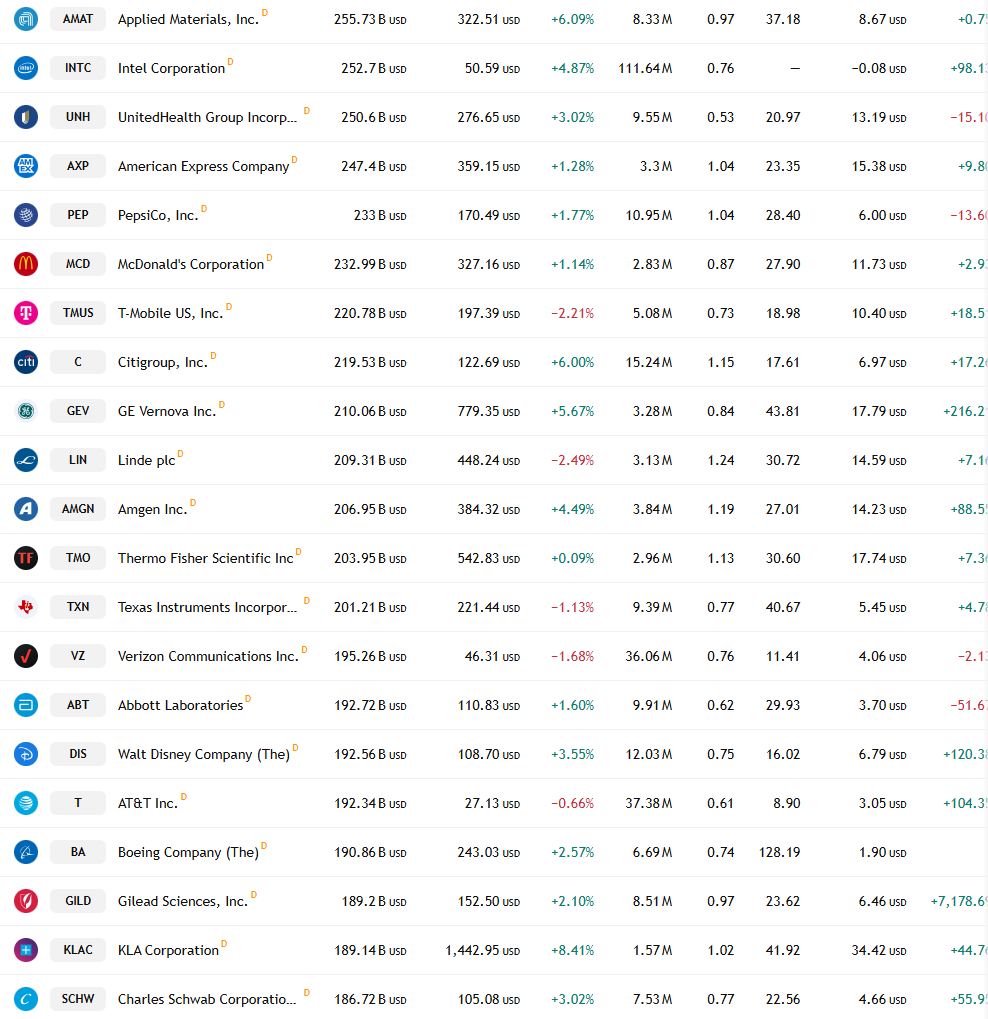Click the Citigroup logo icon

coord(26,362)
